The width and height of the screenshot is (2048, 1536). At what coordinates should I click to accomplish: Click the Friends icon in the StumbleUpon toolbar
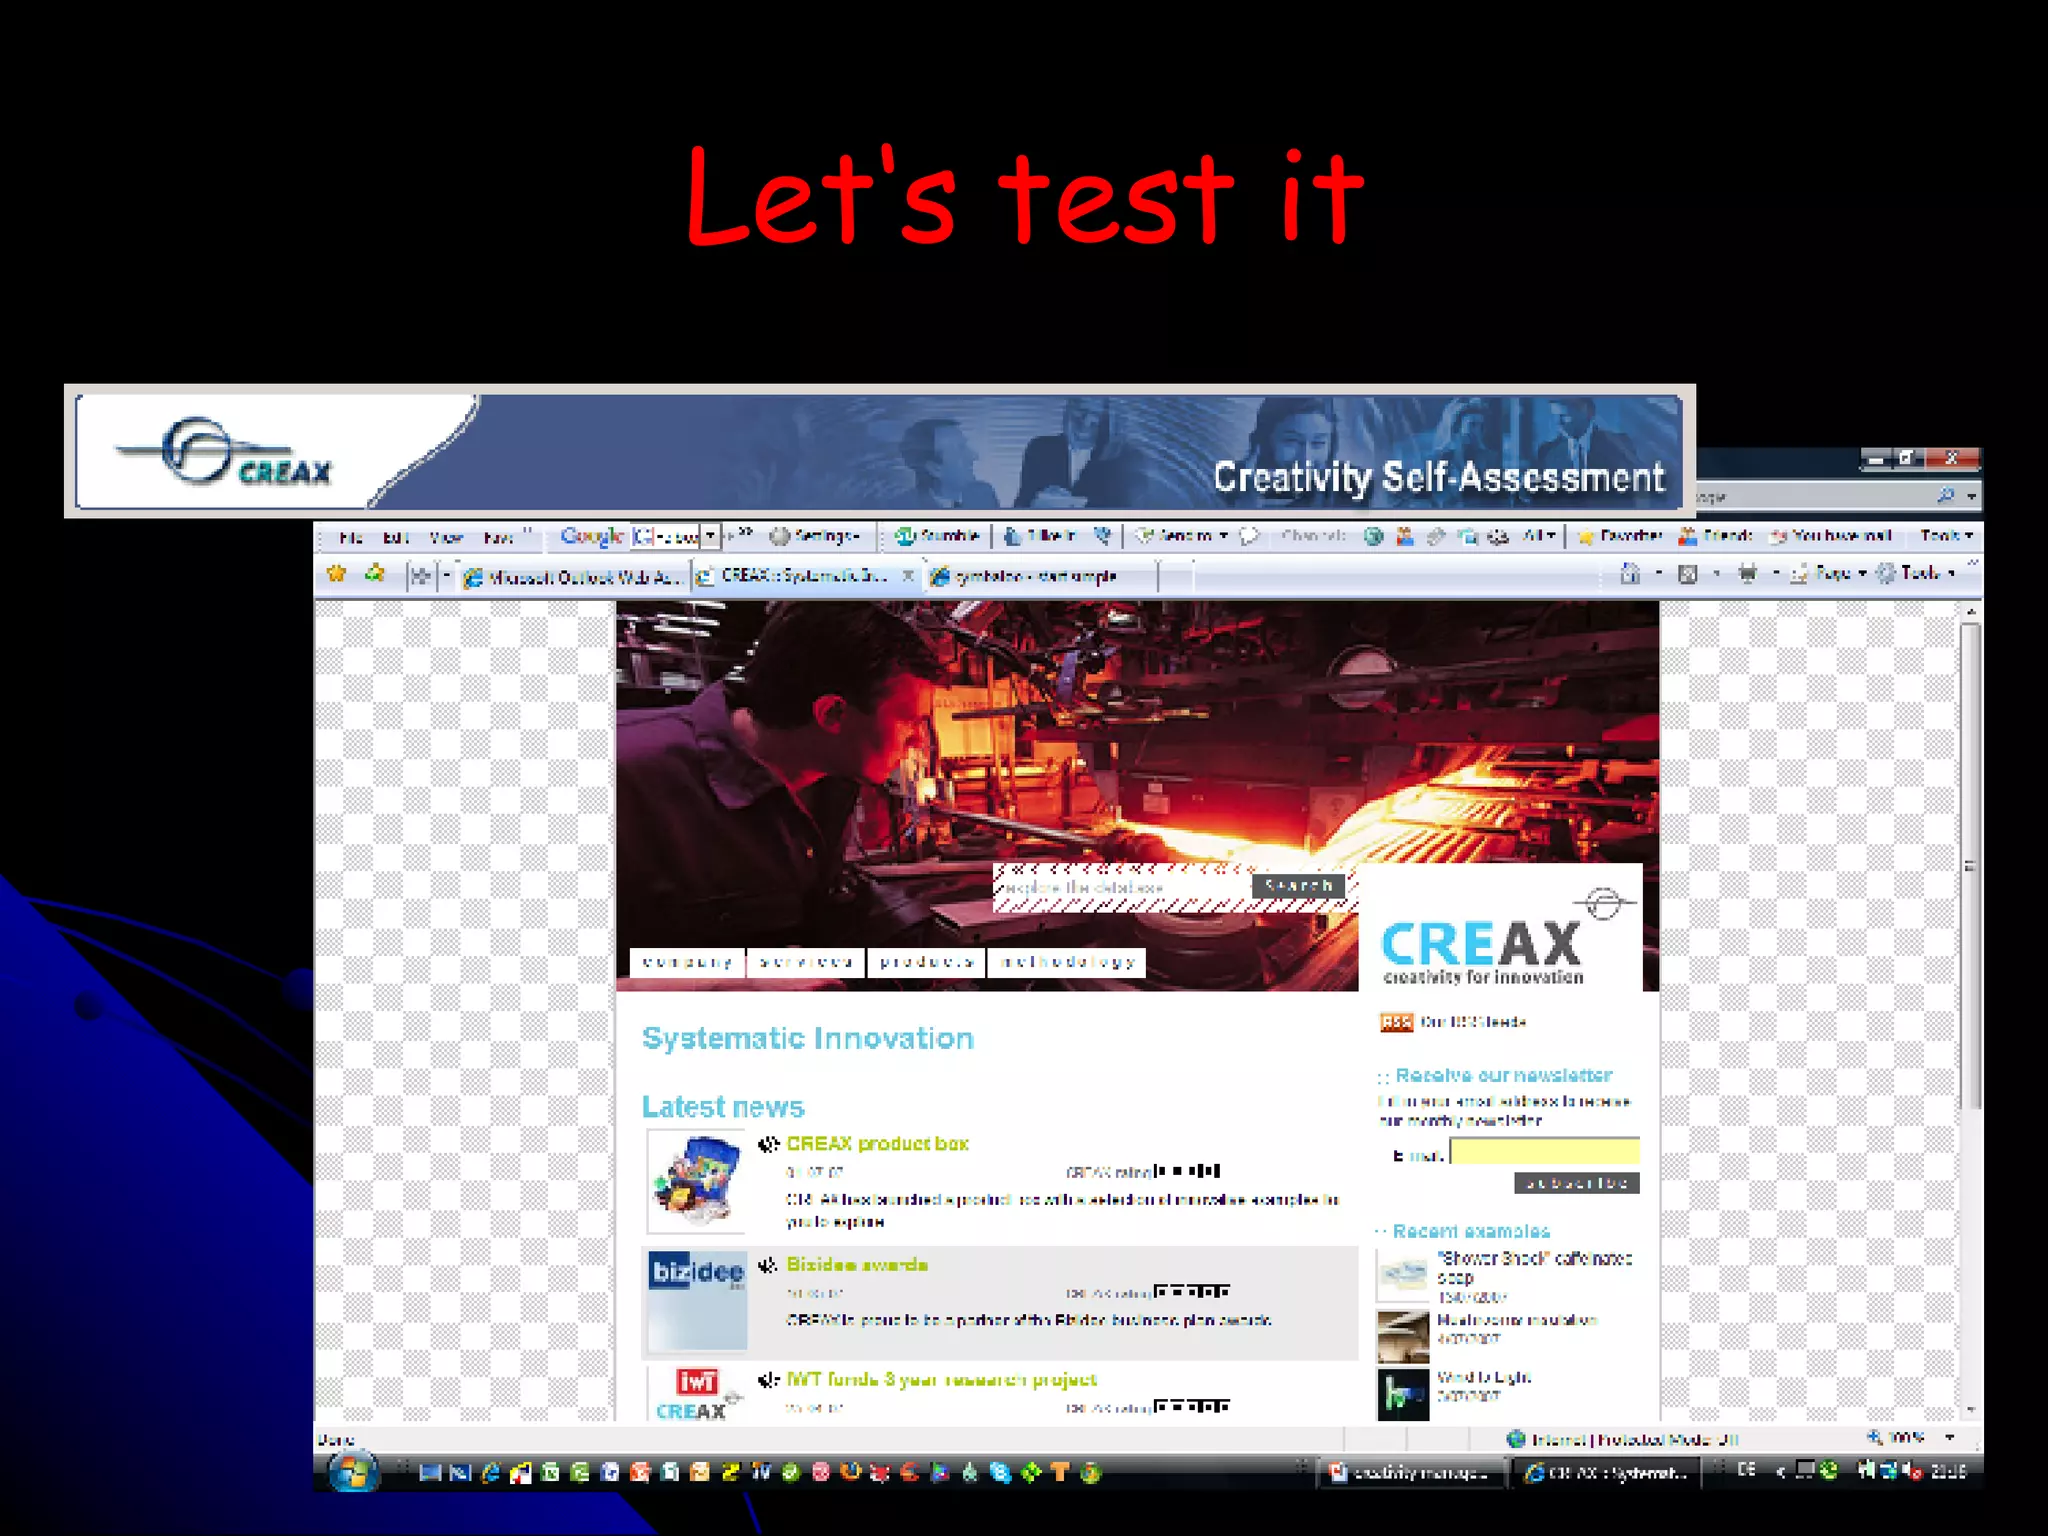click(x=1687, y=536)
